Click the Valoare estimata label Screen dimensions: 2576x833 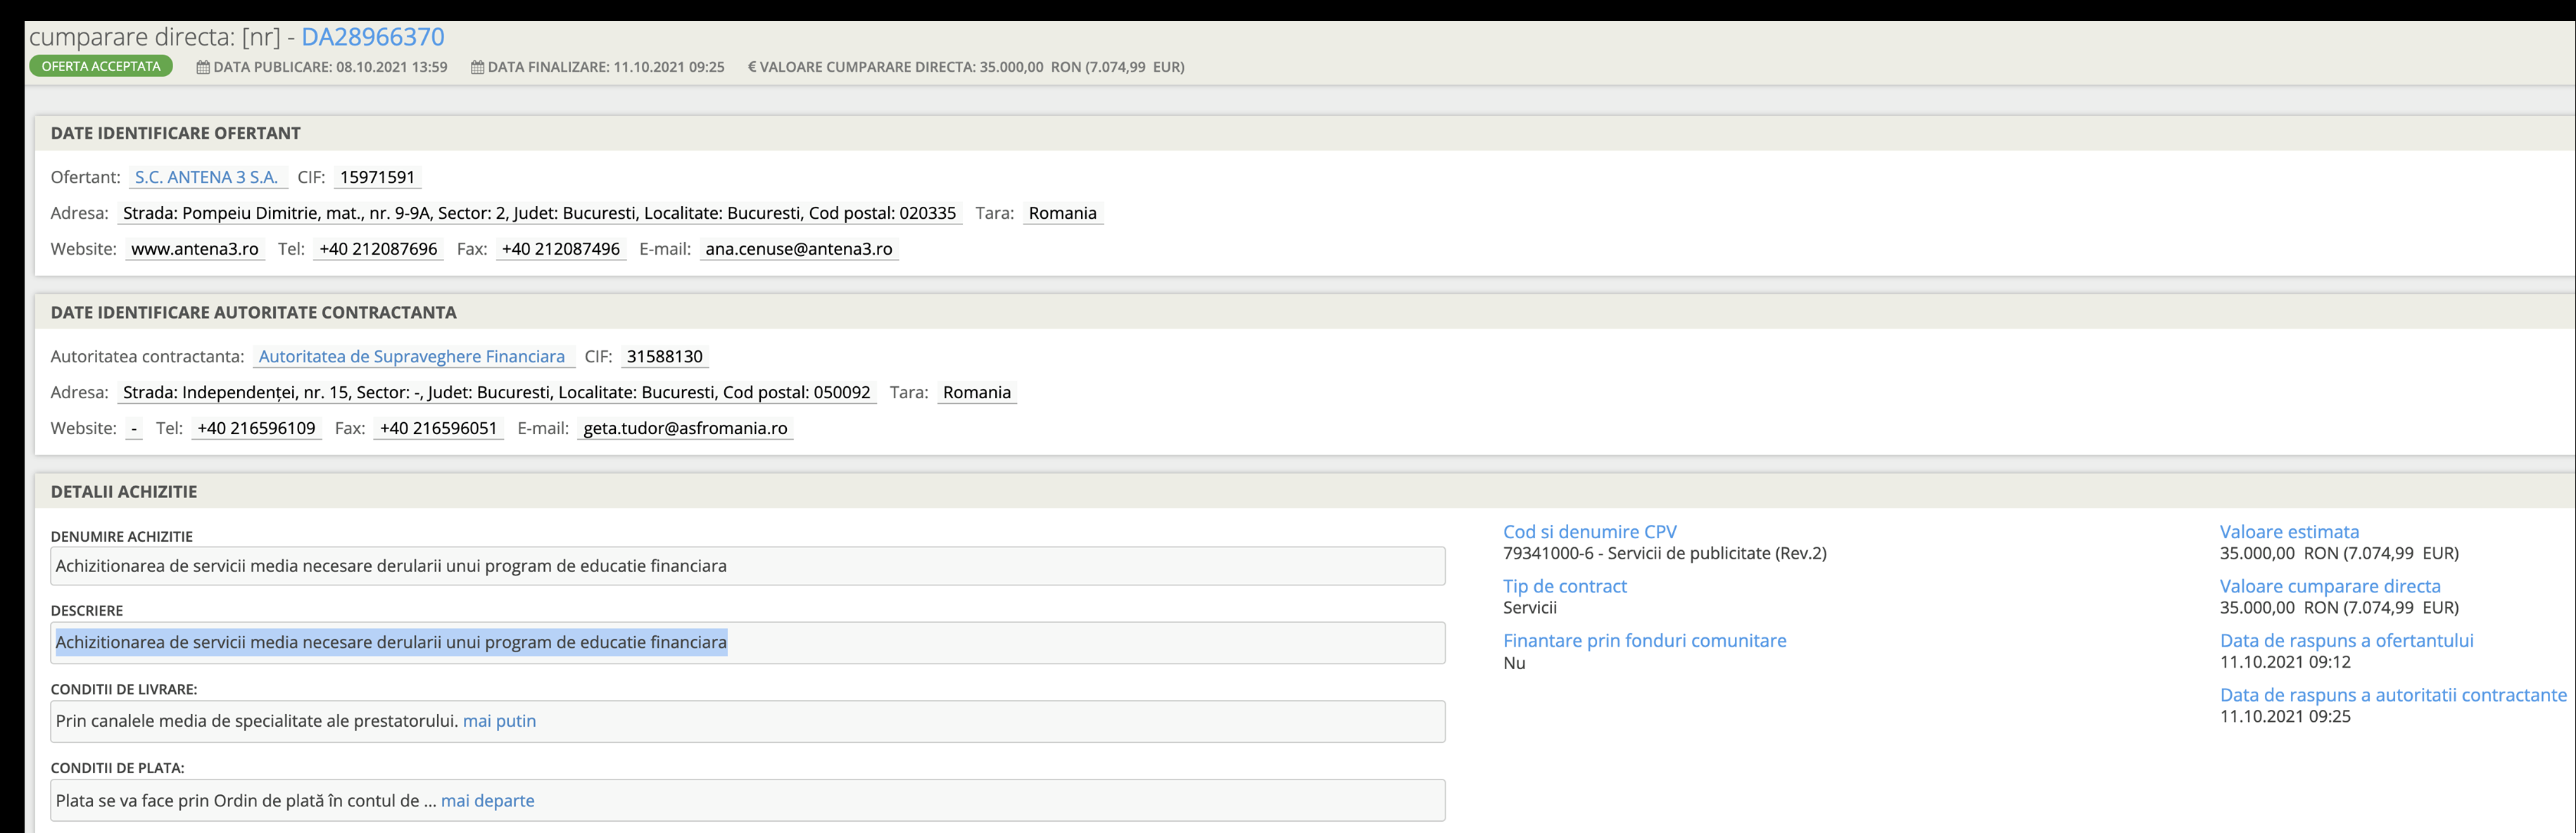click(2288, 532)
